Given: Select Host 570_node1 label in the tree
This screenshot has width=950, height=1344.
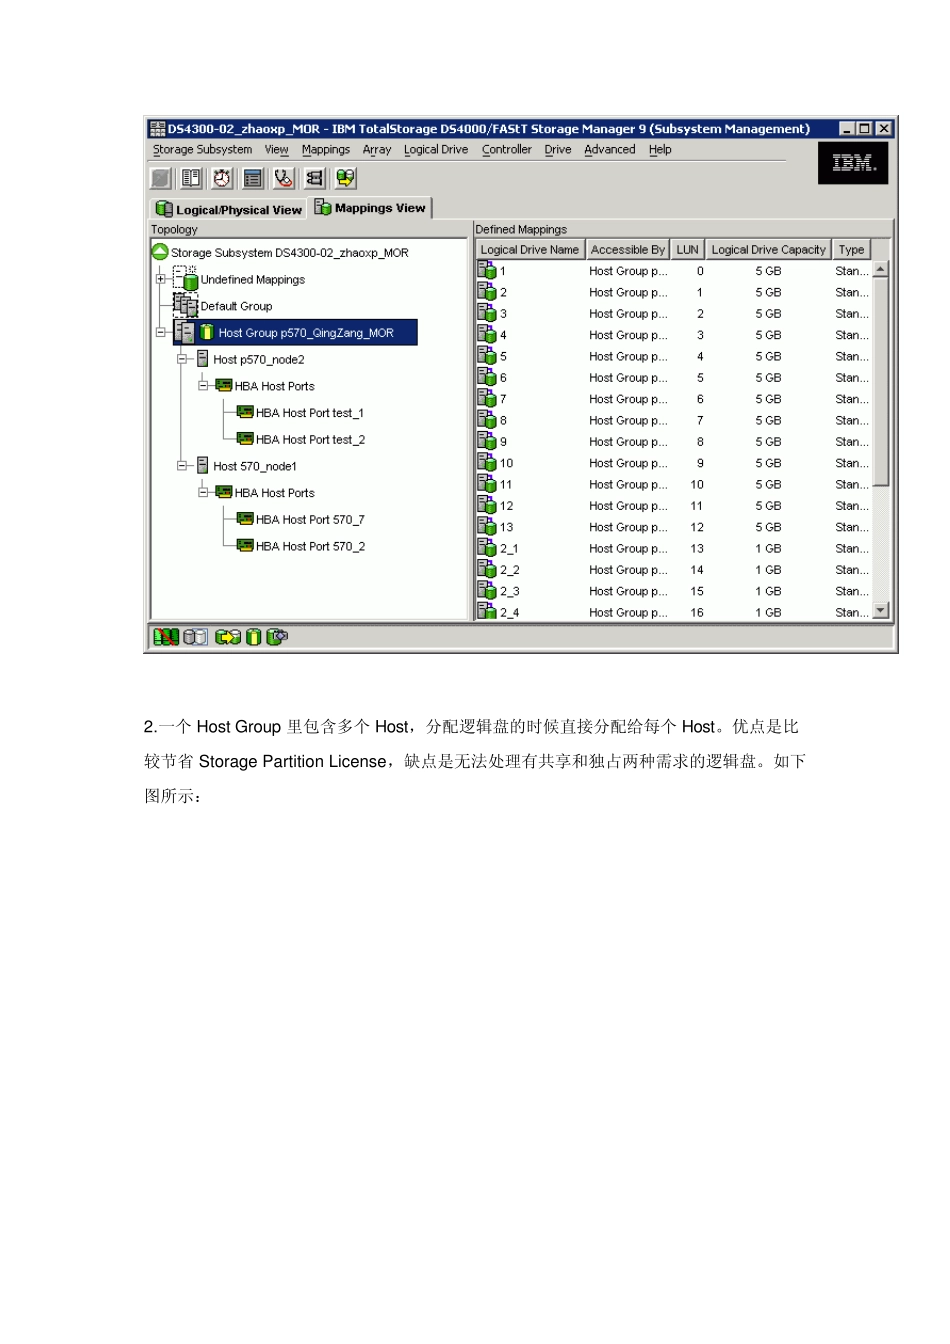Looking at the screenshot, I should 255,466.
